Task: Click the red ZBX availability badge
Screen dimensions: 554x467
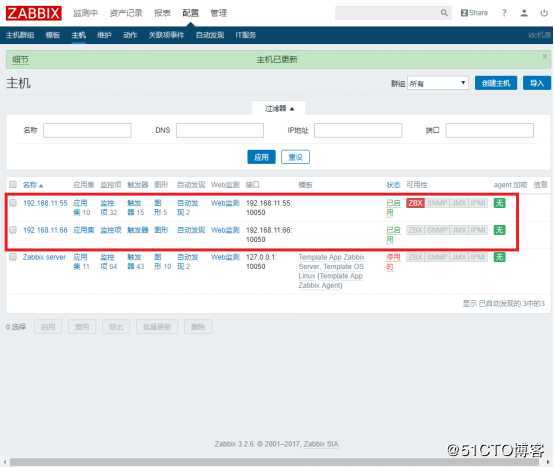Action: click(415, 203)
